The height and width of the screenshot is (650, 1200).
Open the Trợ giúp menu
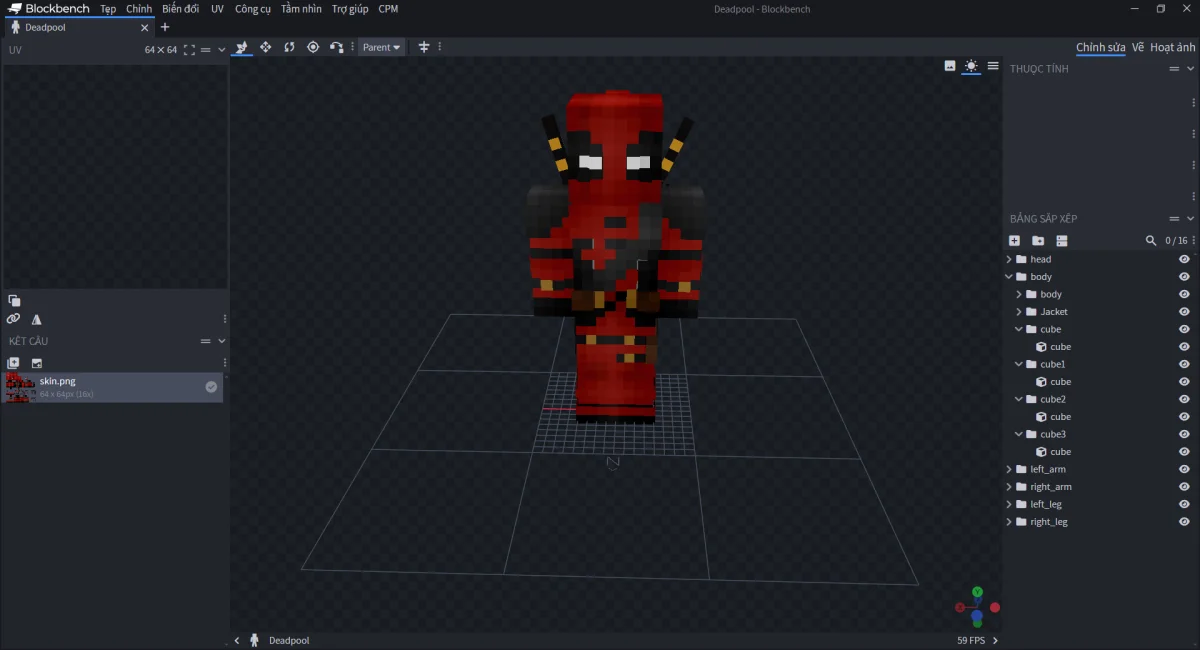pos(350,9)
